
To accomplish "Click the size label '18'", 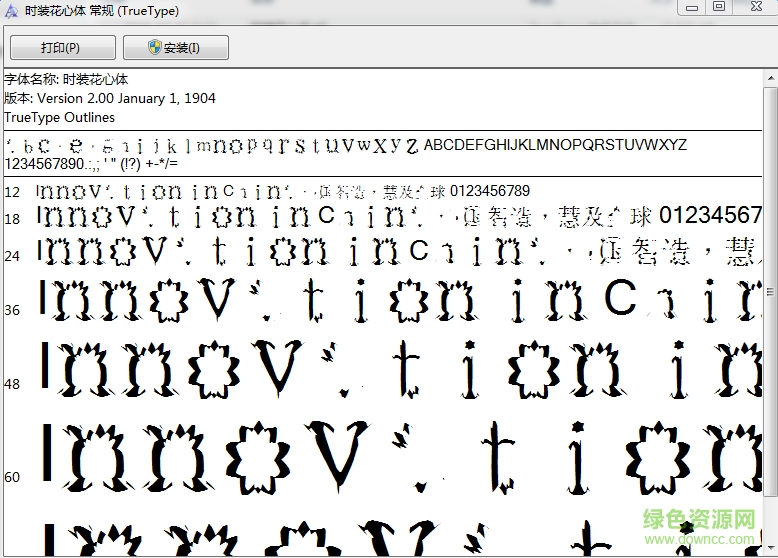I will click(12, 219).
